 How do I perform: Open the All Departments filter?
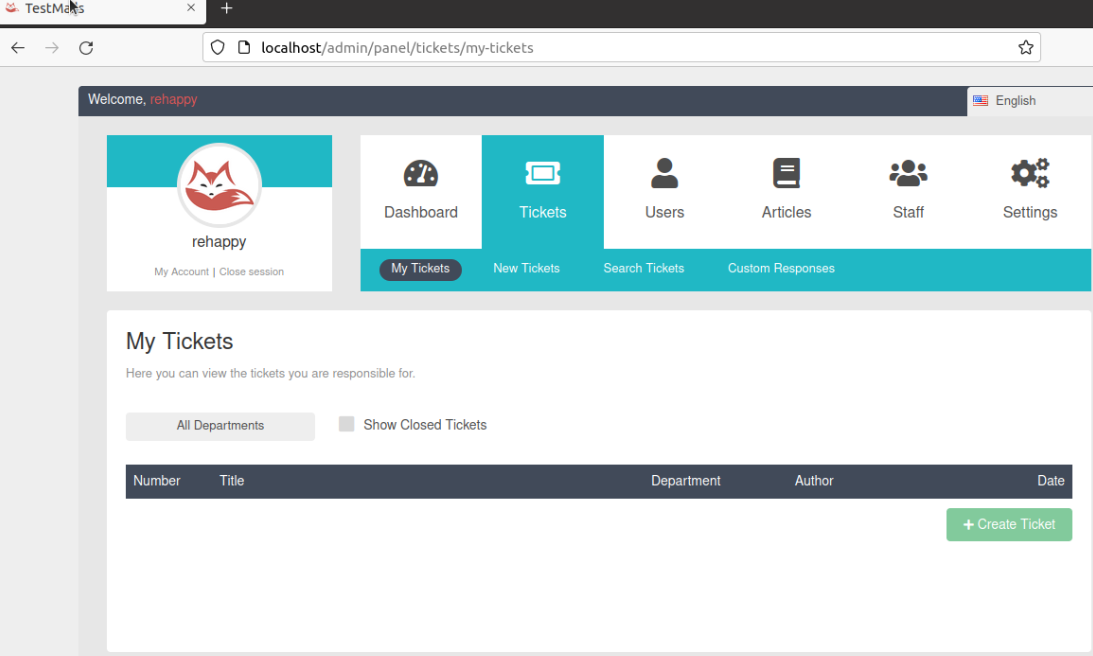(220, 426)
